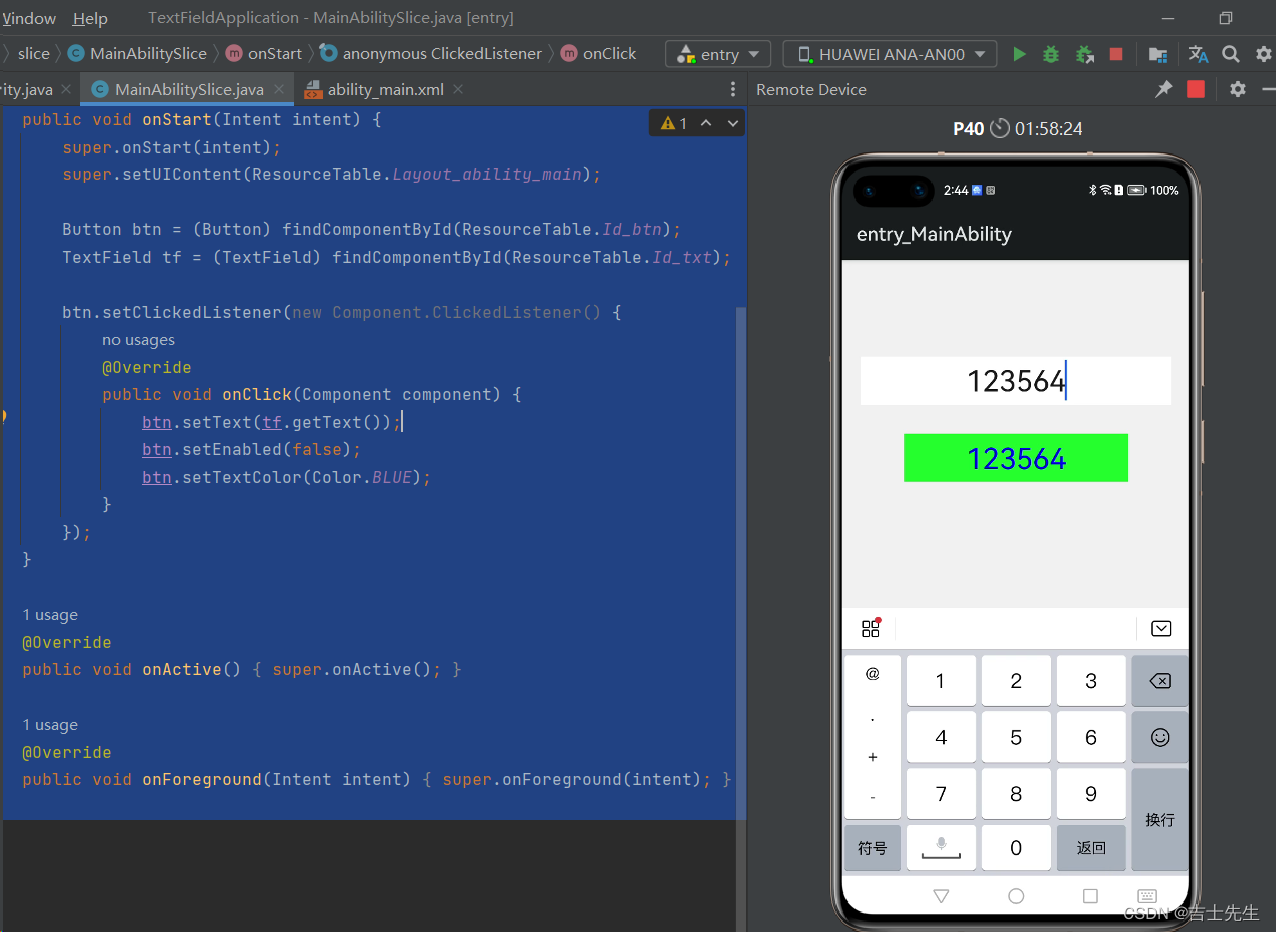Tap the + symbol key on keypad
The height and width of the screenshot is (932, 1276).
[x=872, y=757]
